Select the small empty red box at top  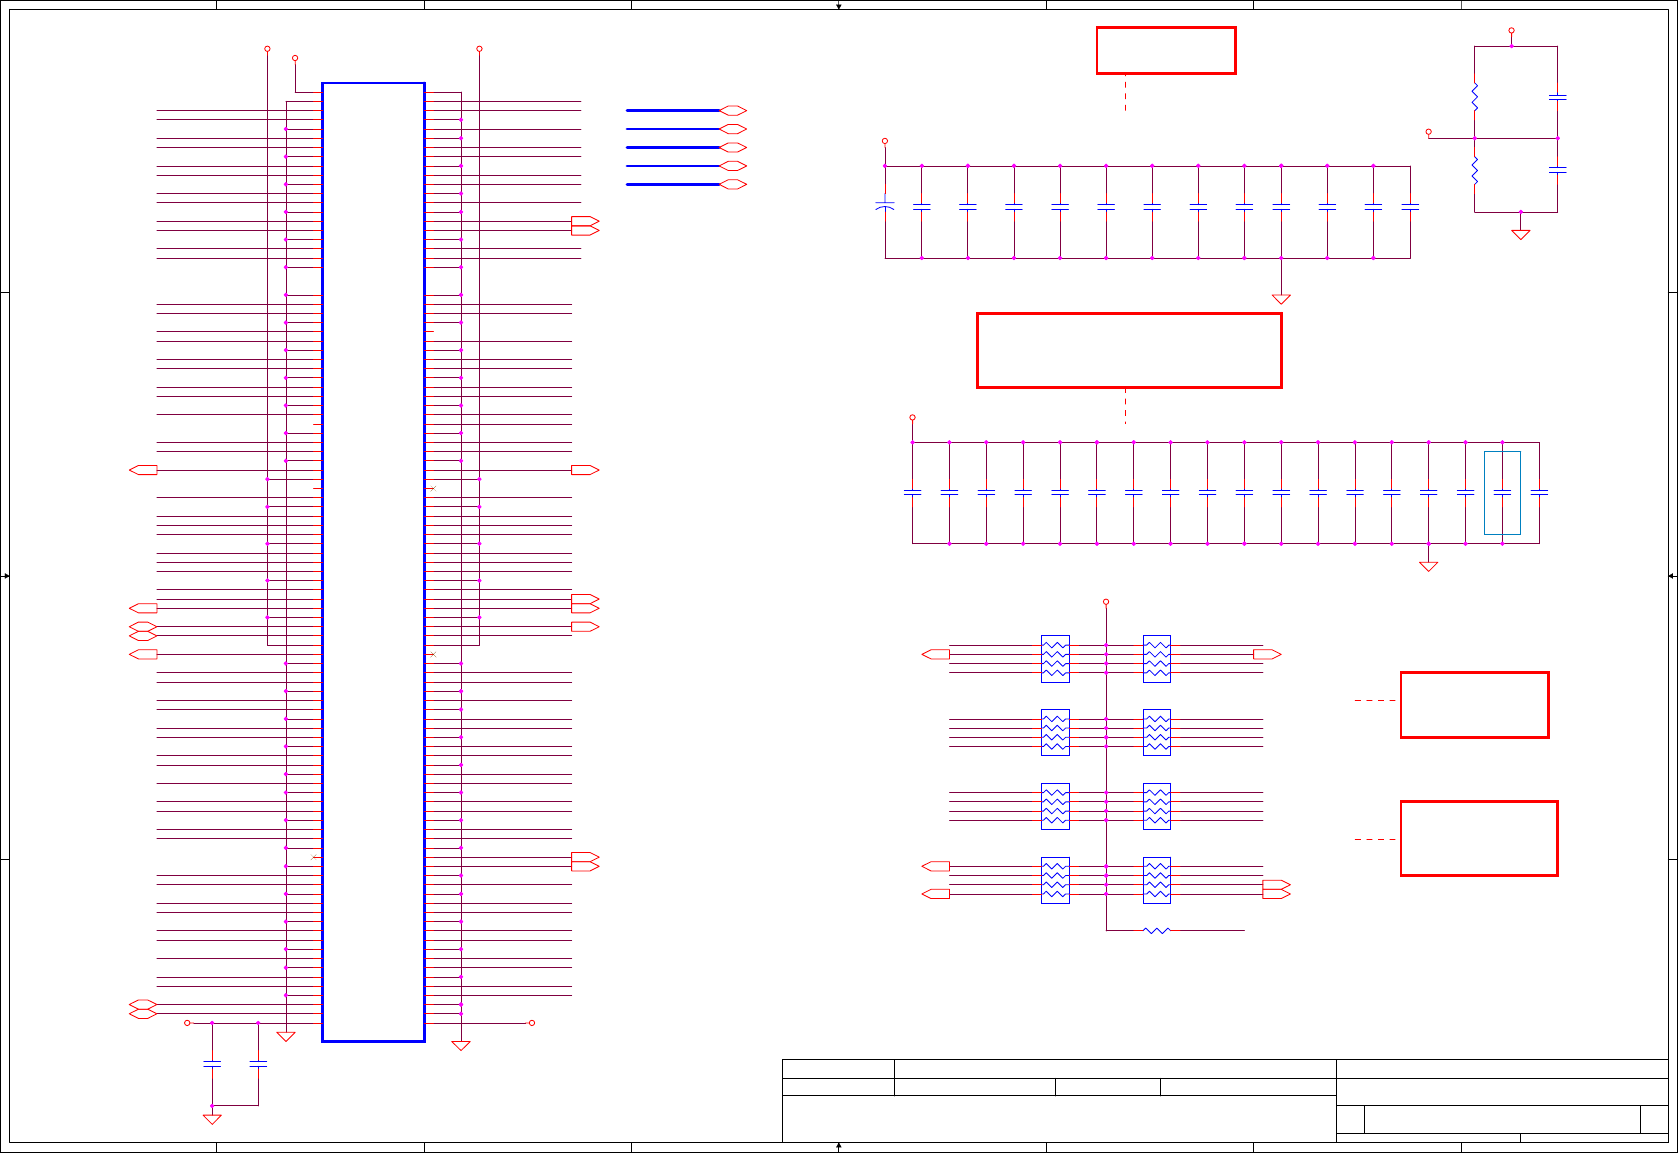1166,50
